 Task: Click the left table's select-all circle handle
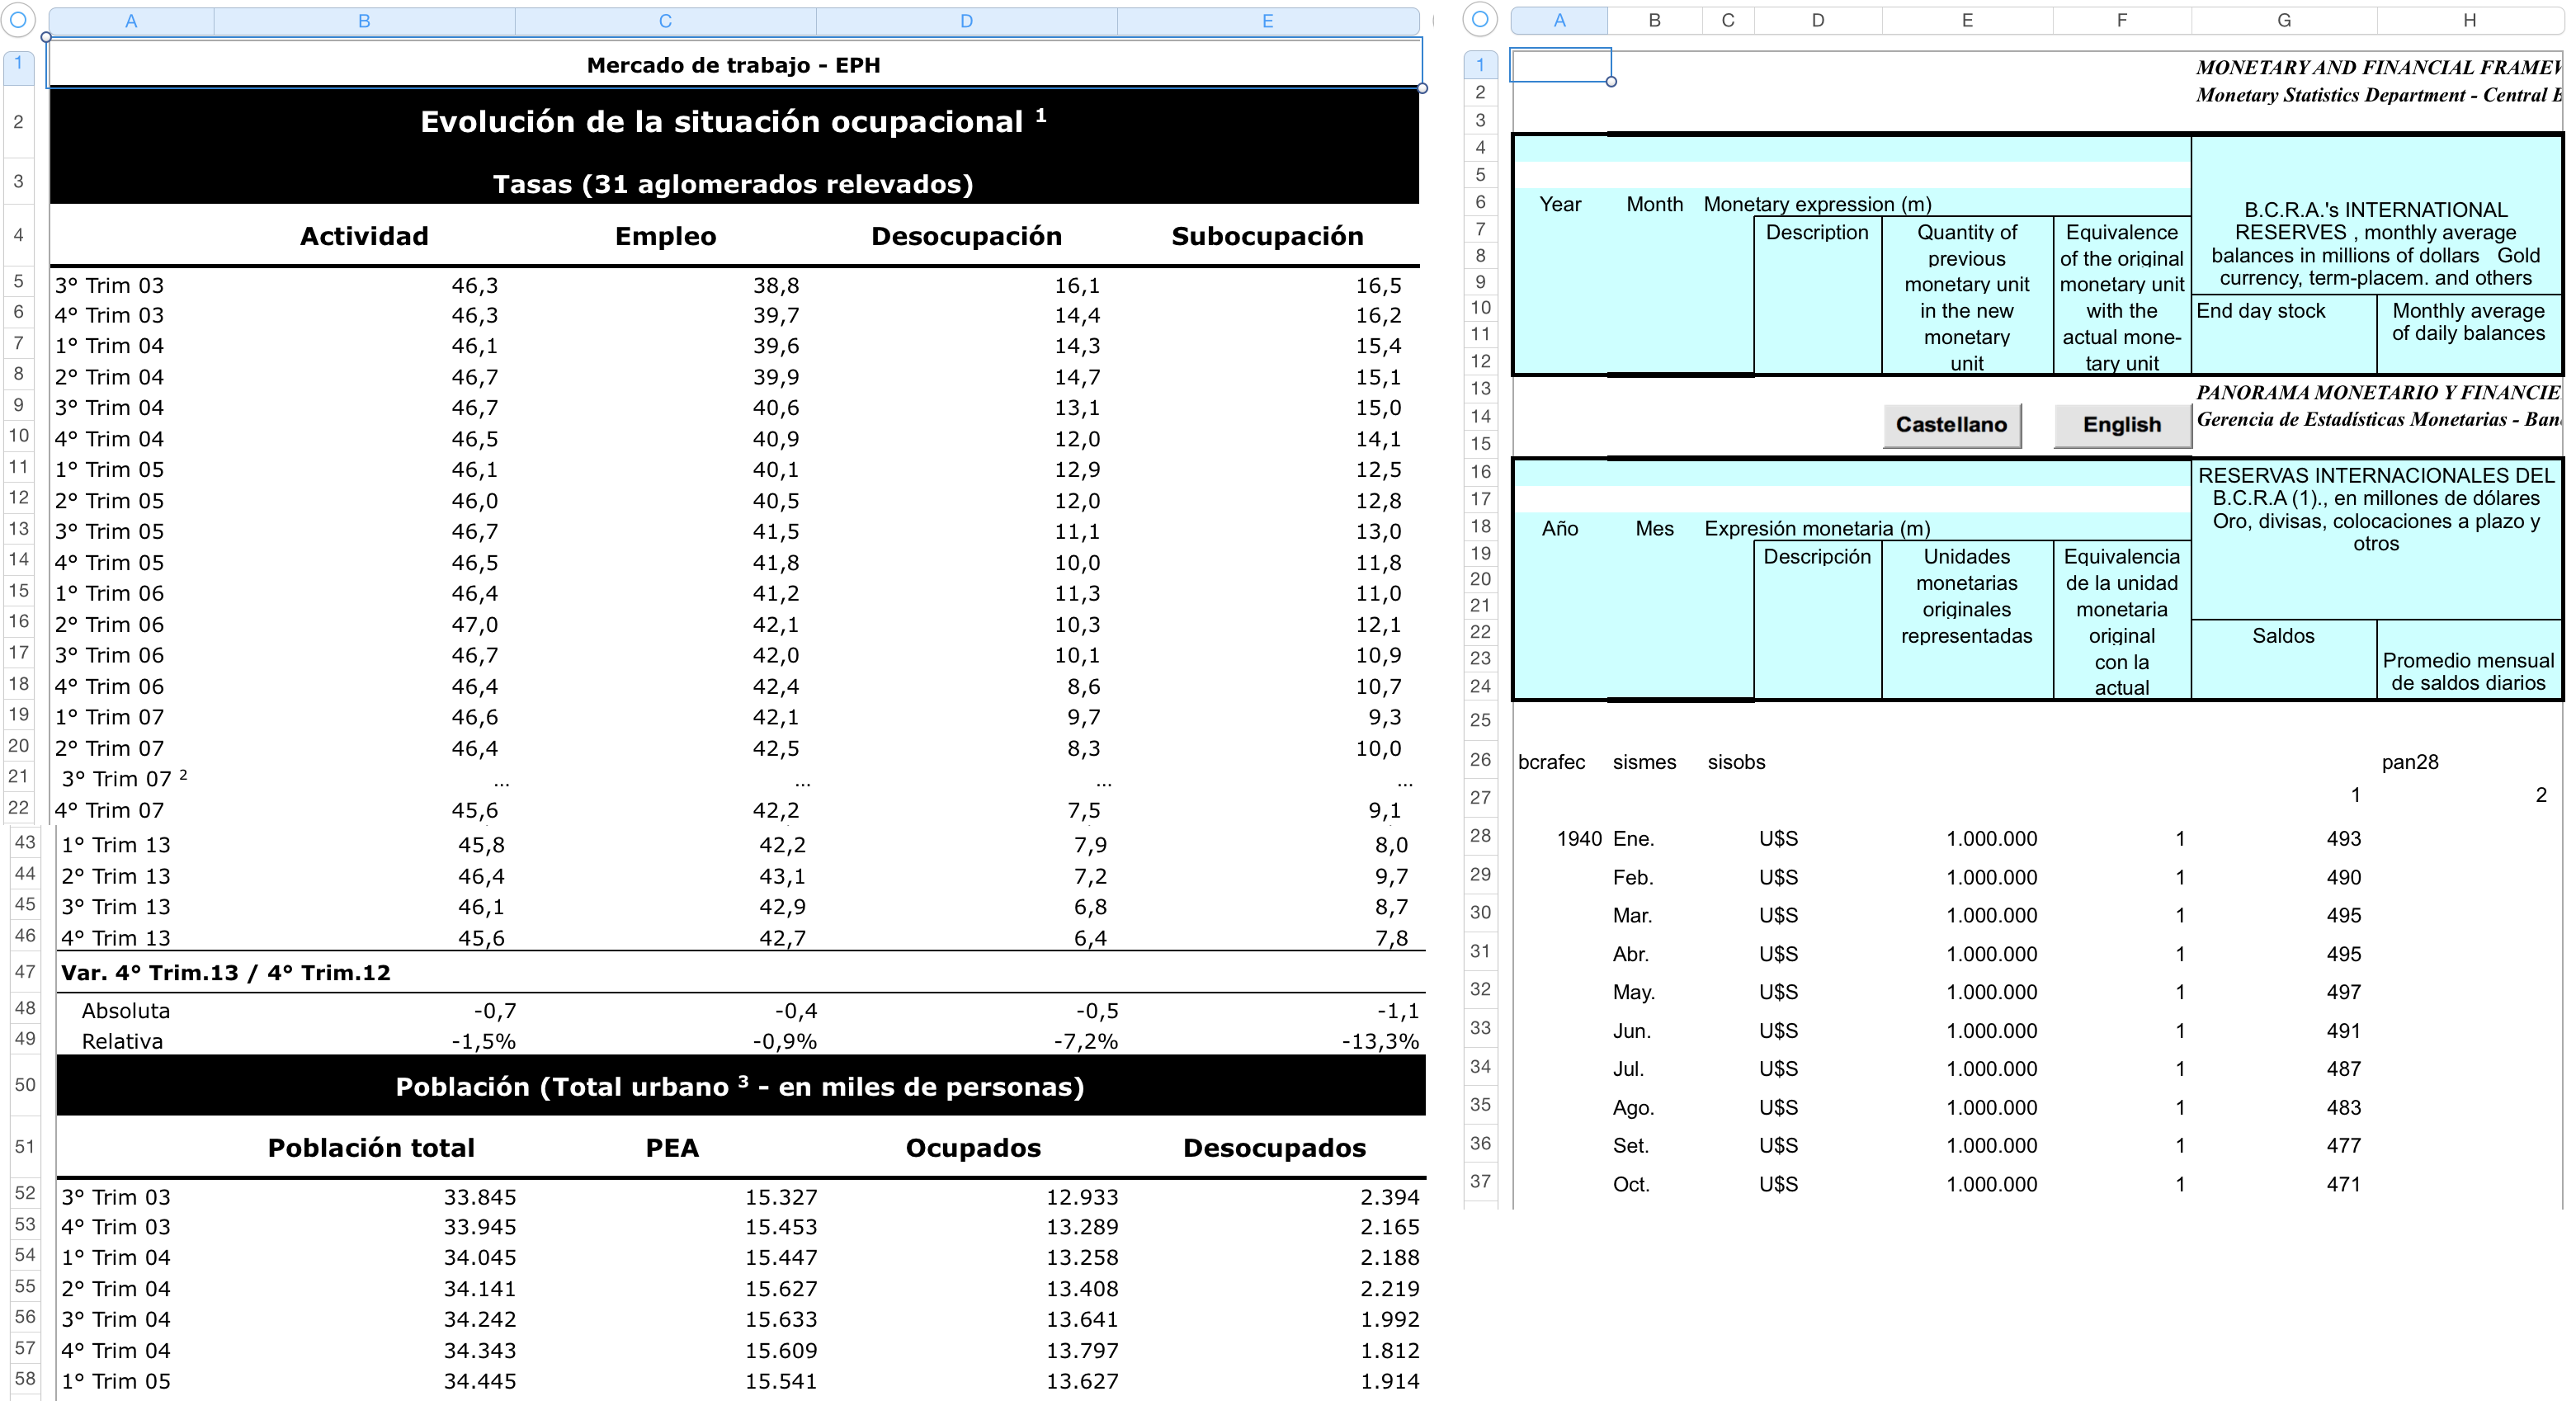point(18,20)
